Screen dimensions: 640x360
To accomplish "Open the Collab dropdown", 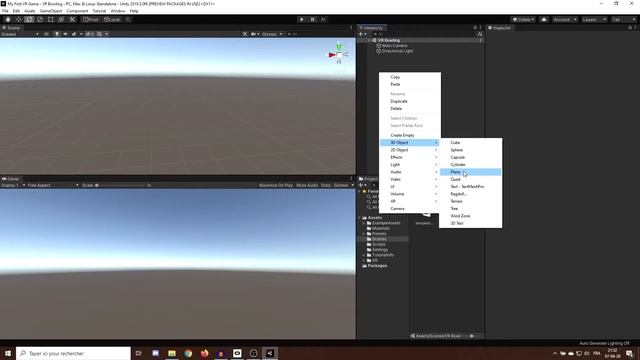I will pos(523,20).
